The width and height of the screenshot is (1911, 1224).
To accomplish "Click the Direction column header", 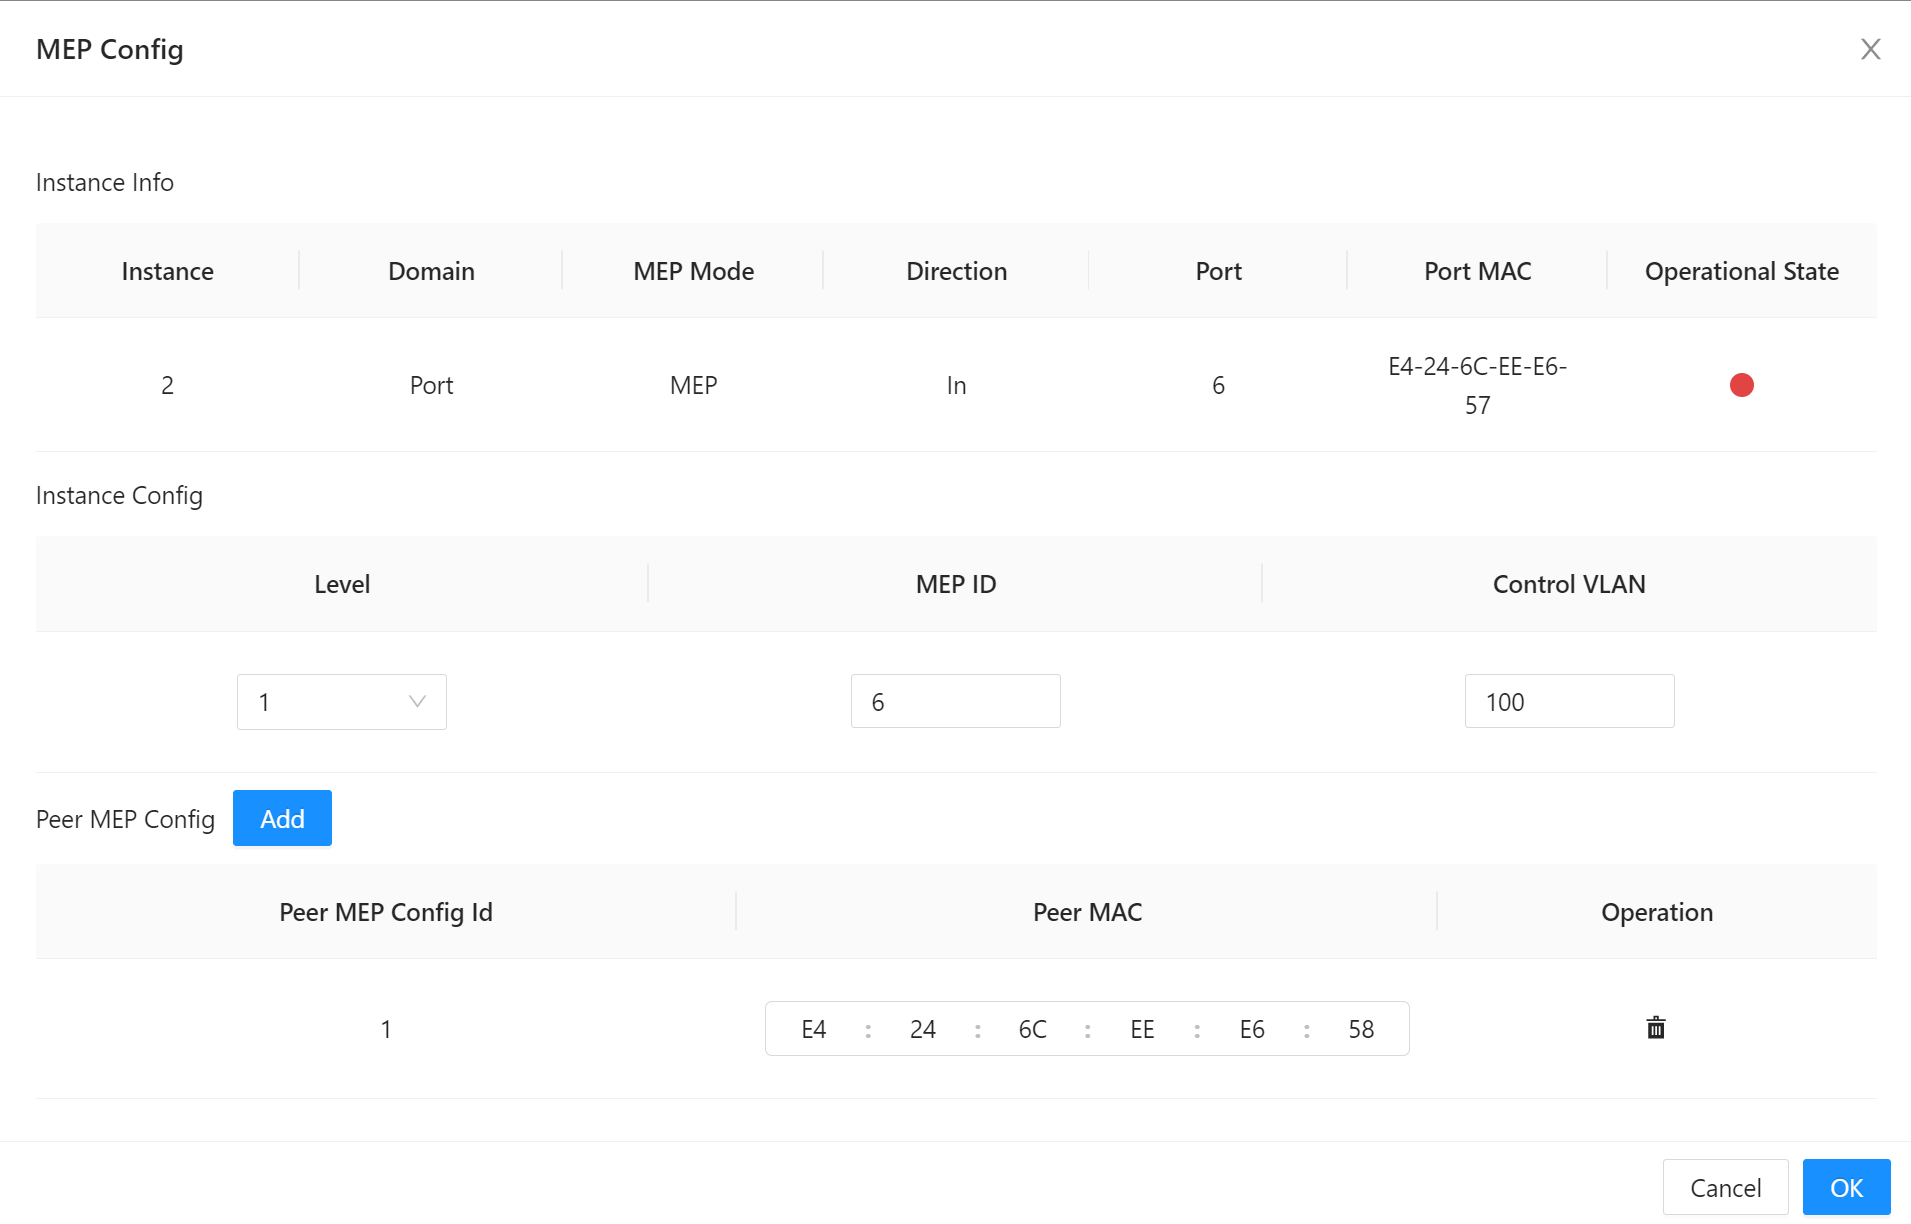I will coord(956,270).
